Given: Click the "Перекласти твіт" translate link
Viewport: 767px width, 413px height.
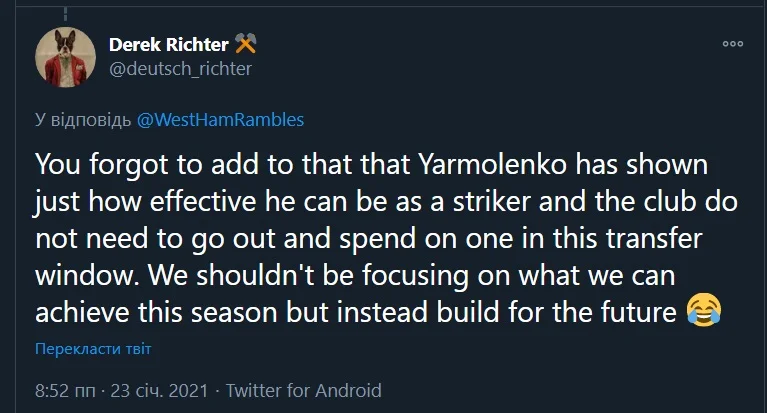Looking at the screenshot, I should pyautogui.click(x=93, y=351).
